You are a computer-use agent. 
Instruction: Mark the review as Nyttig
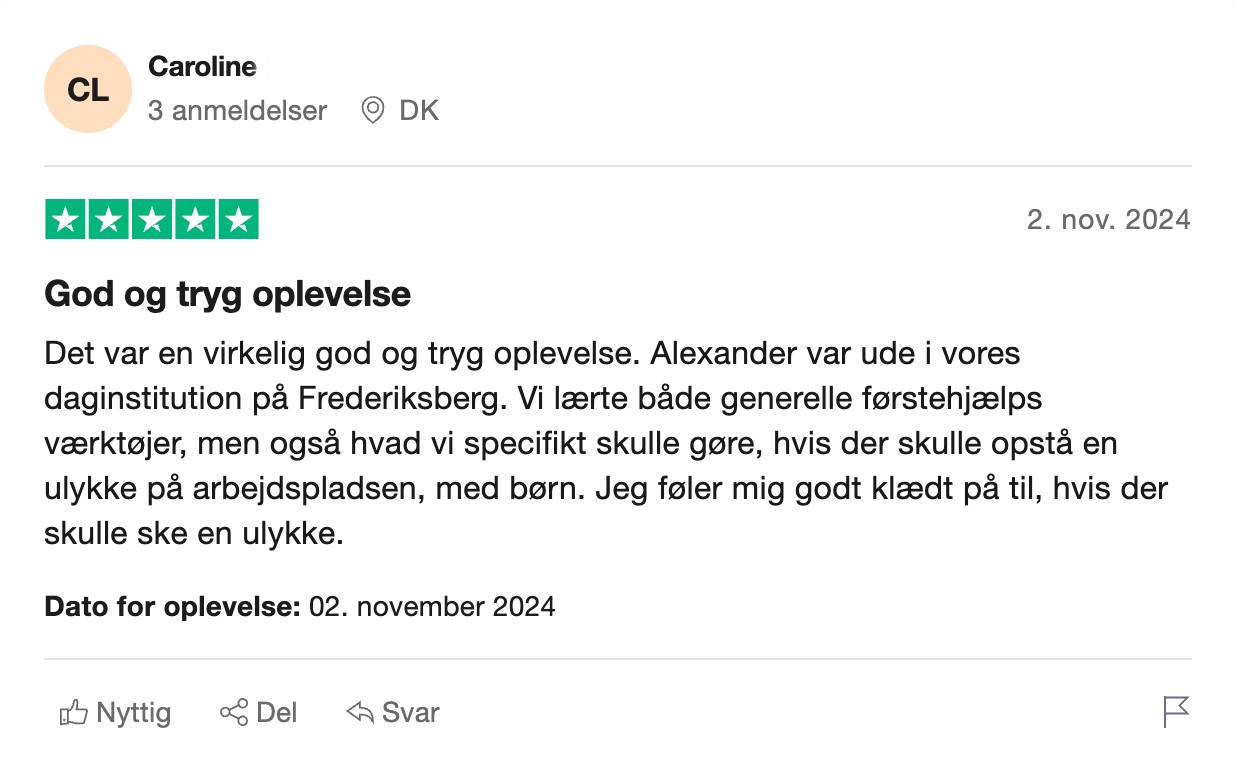point(132,713)
